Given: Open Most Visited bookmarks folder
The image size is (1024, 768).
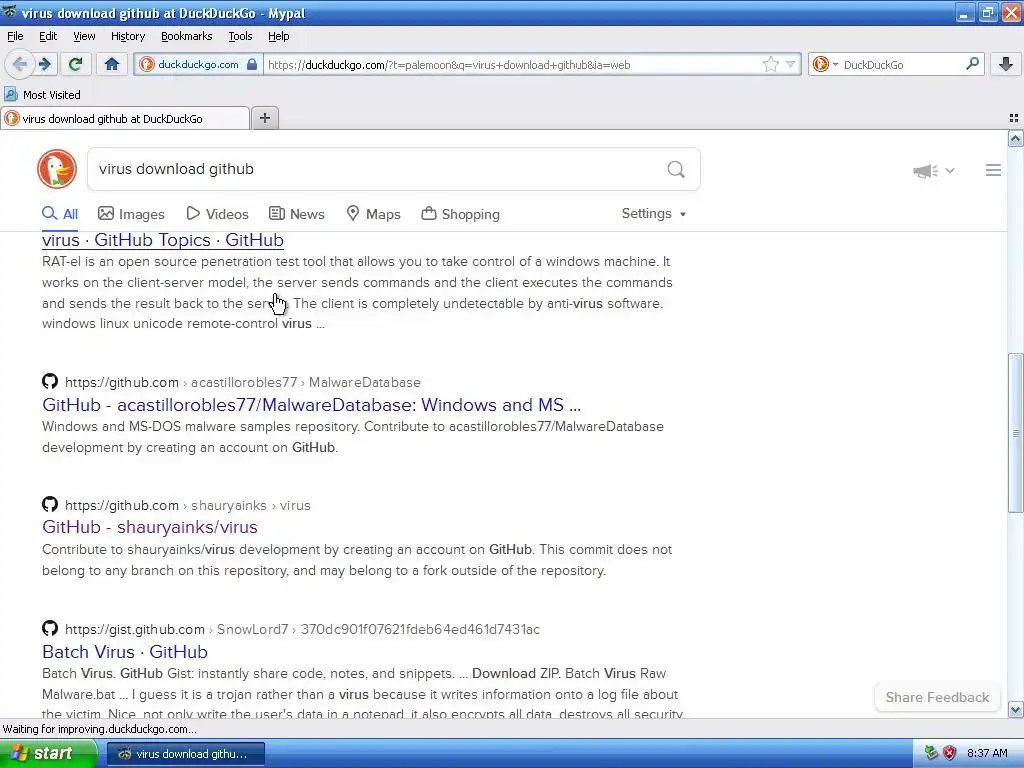Looking at the screenshot, I should click(42, 95).
